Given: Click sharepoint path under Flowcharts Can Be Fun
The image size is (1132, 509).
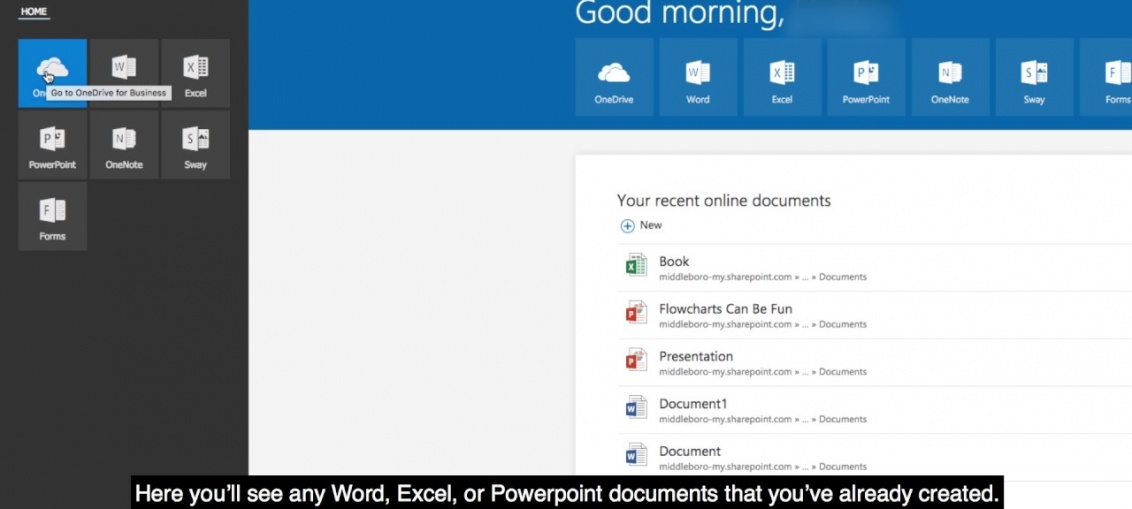Looking at the screenshot, I should pos(762,324).
